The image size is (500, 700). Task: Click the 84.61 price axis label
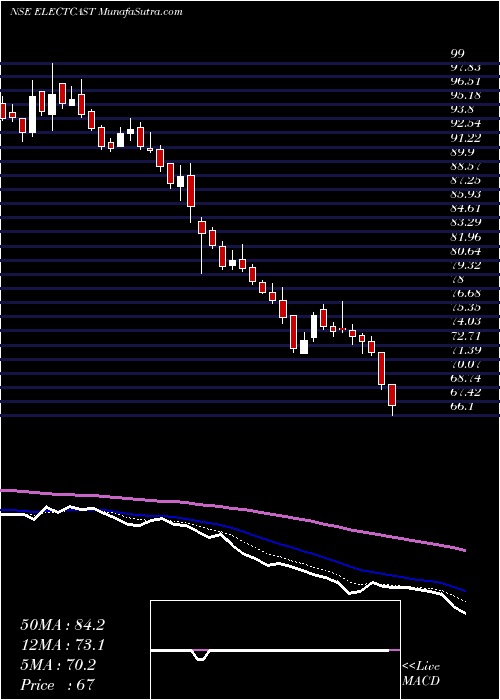pyautogui.click(x=466, y=208)
